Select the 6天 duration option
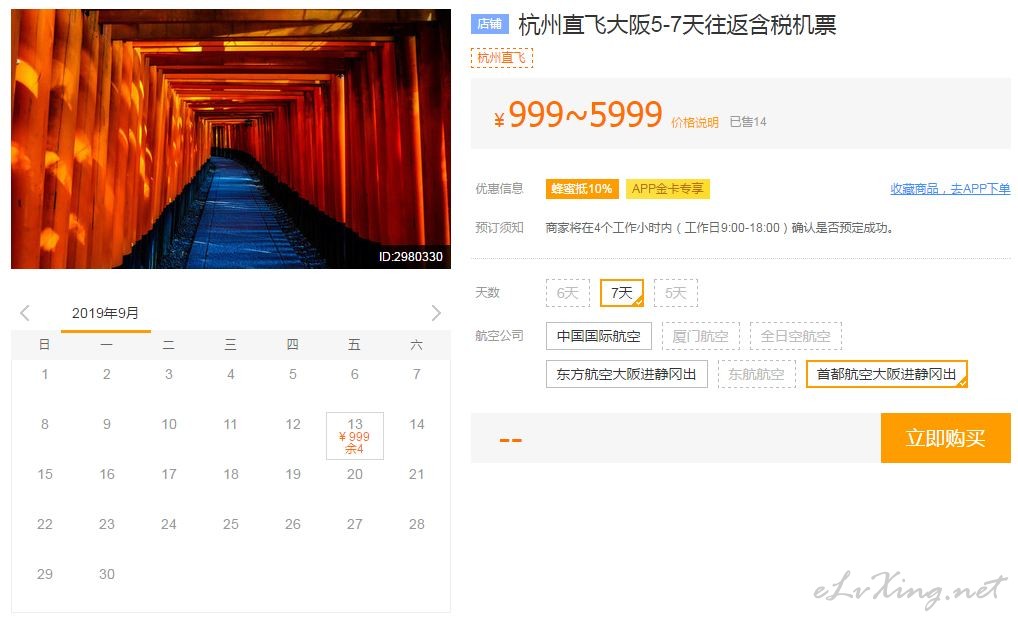1018x623 pixels. click(x=567, y=293)
